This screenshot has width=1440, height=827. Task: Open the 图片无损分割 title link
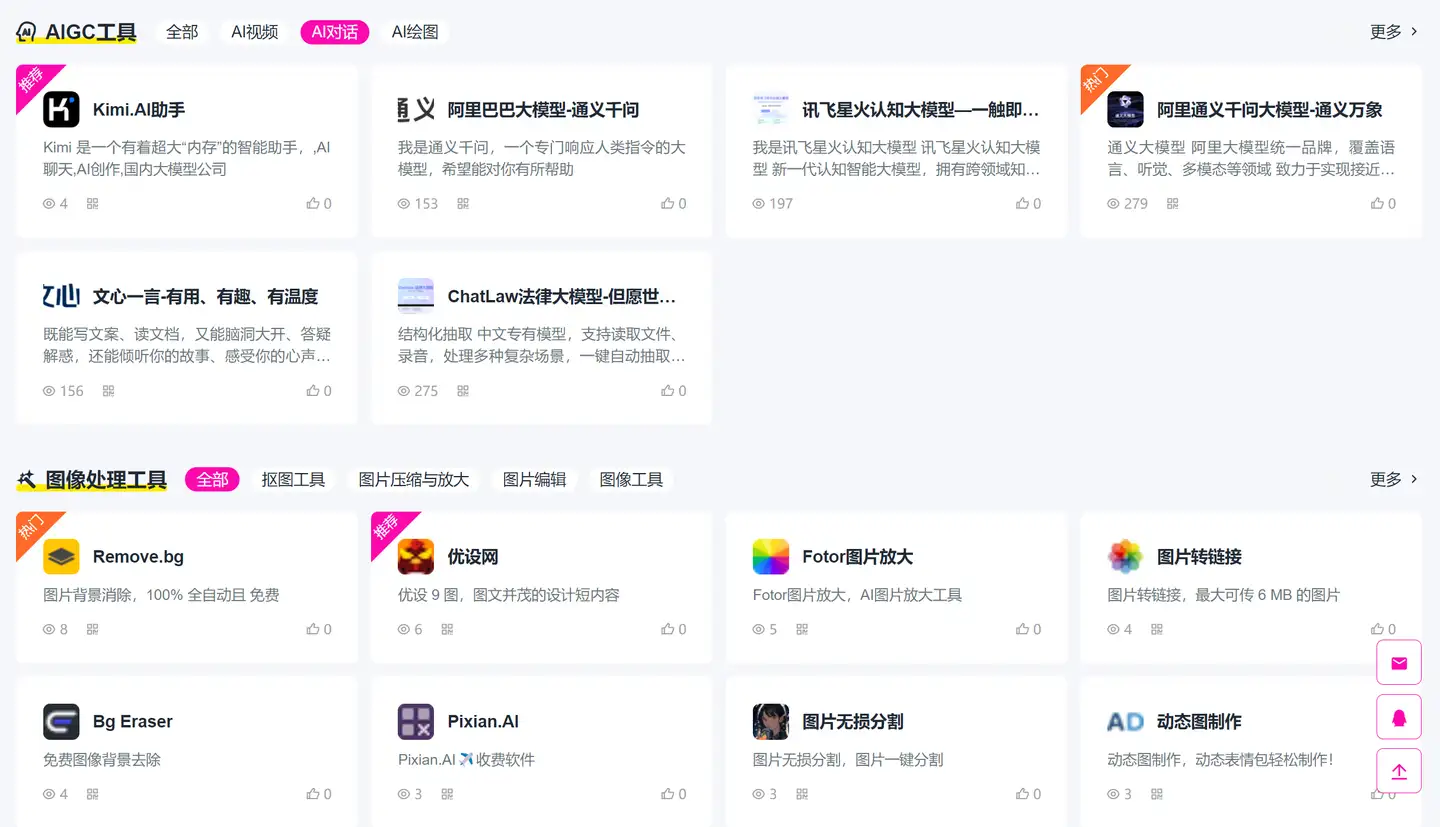(853, 722)
